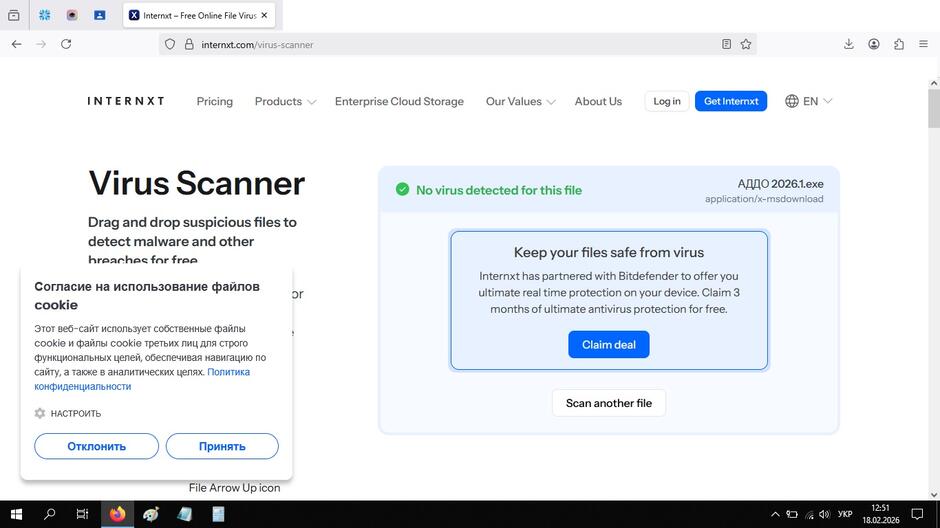This screenshot has width=940, height=528.
Task: Open the Windows notification center
Action: pos(917,514)
